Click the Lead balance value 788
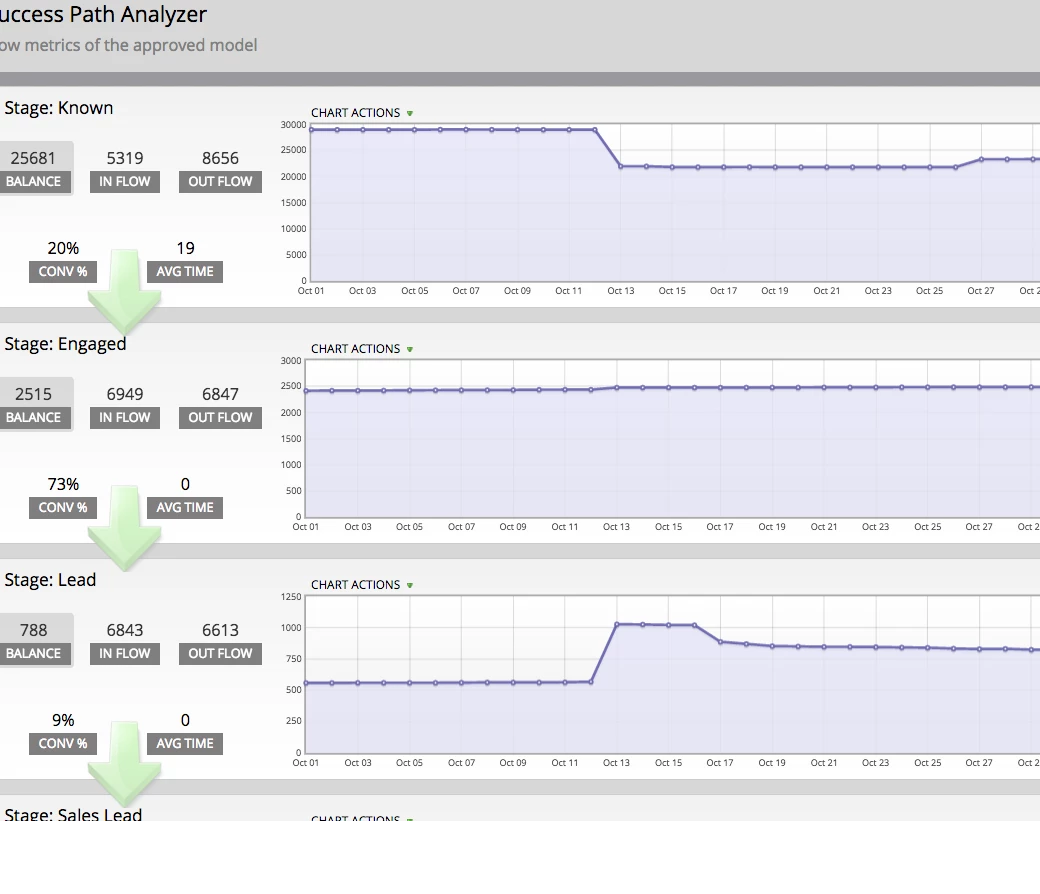The image size is (1040, 894). [x=33, y=631]
